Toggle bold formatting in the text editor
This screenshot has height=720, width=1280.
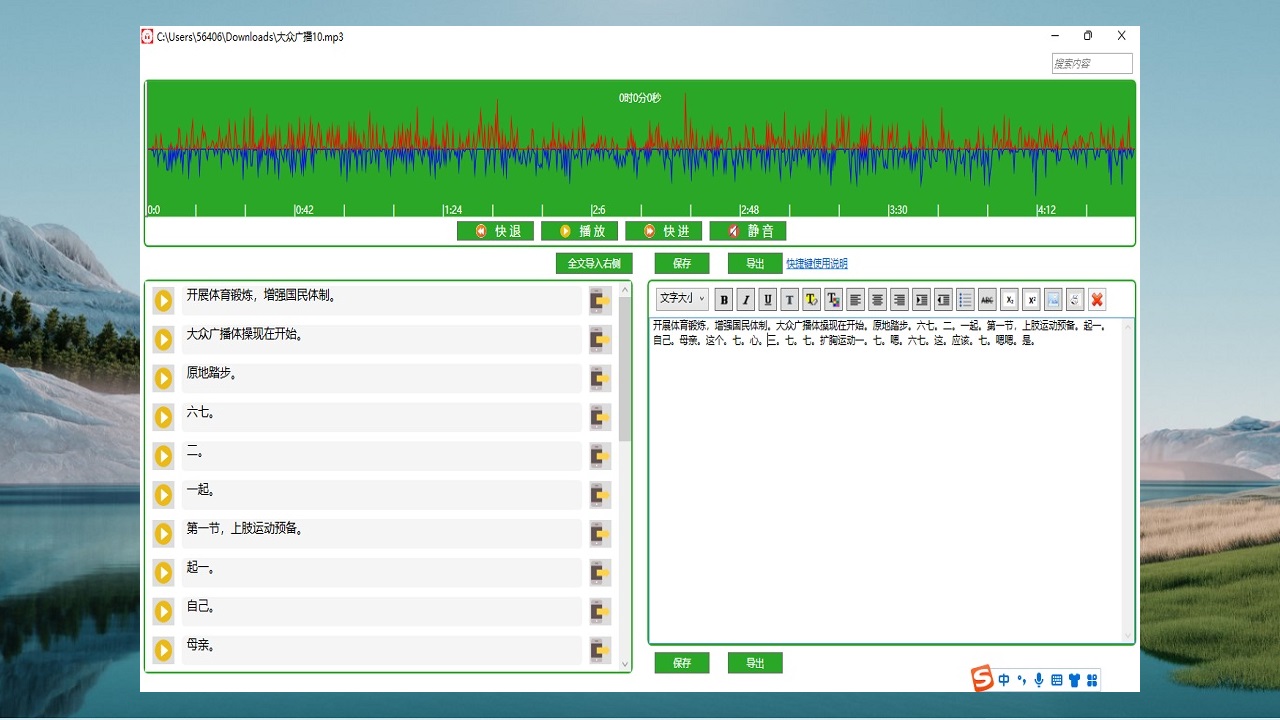(724, 299)
